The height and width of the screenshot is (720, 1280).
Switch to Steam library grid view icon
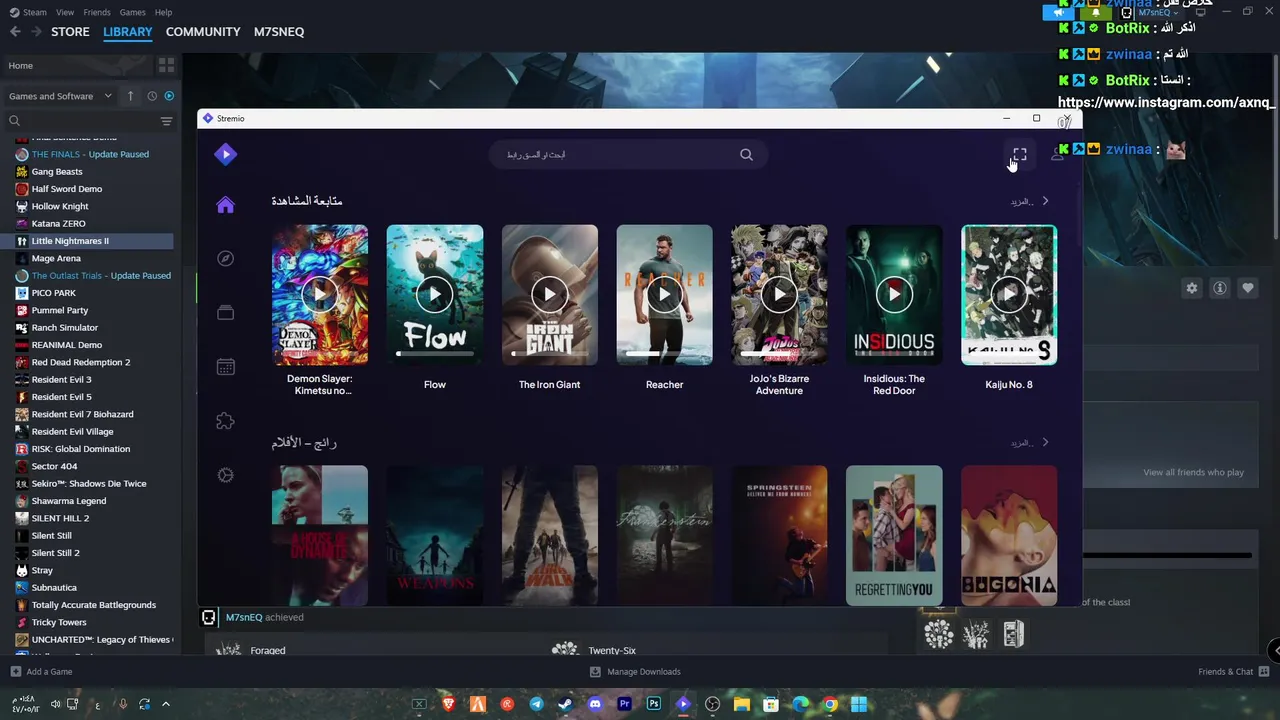point(166,65)
